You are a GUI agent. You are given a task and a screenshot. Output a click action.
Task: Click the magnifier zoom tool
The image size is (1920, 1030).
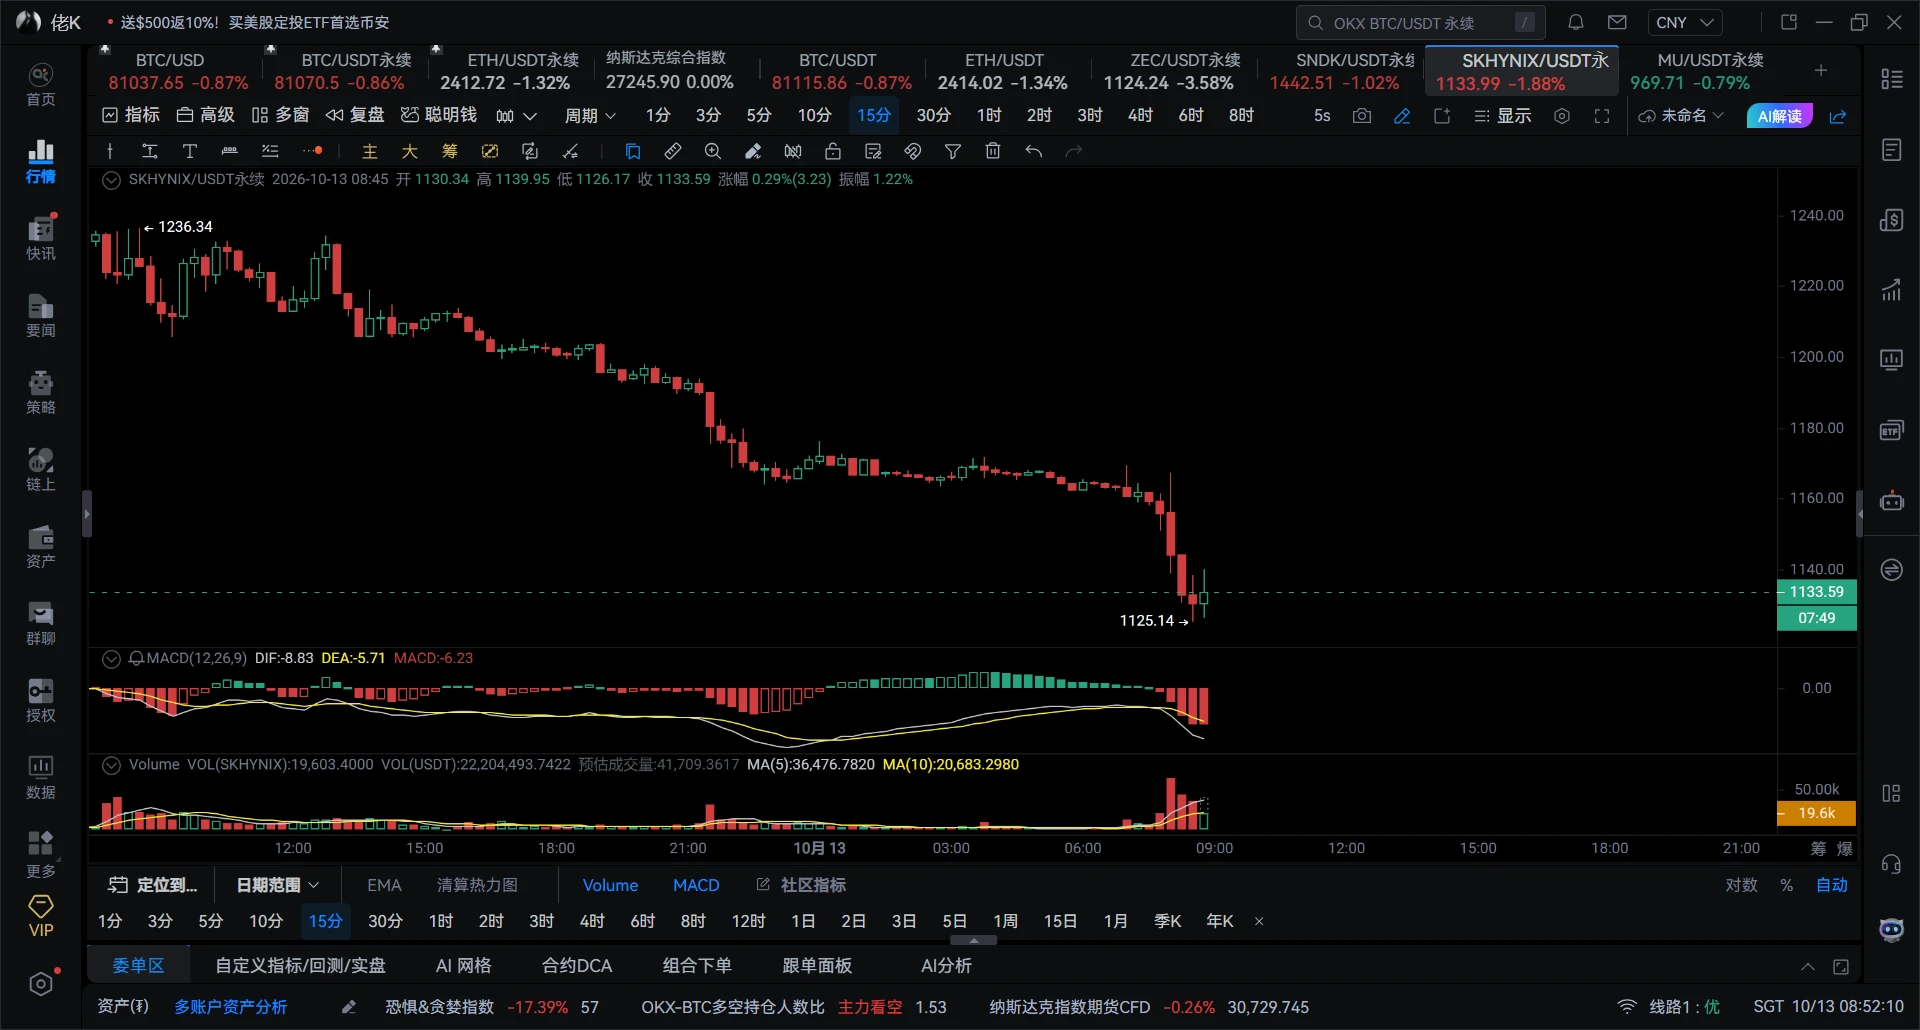tap(712, 151)
